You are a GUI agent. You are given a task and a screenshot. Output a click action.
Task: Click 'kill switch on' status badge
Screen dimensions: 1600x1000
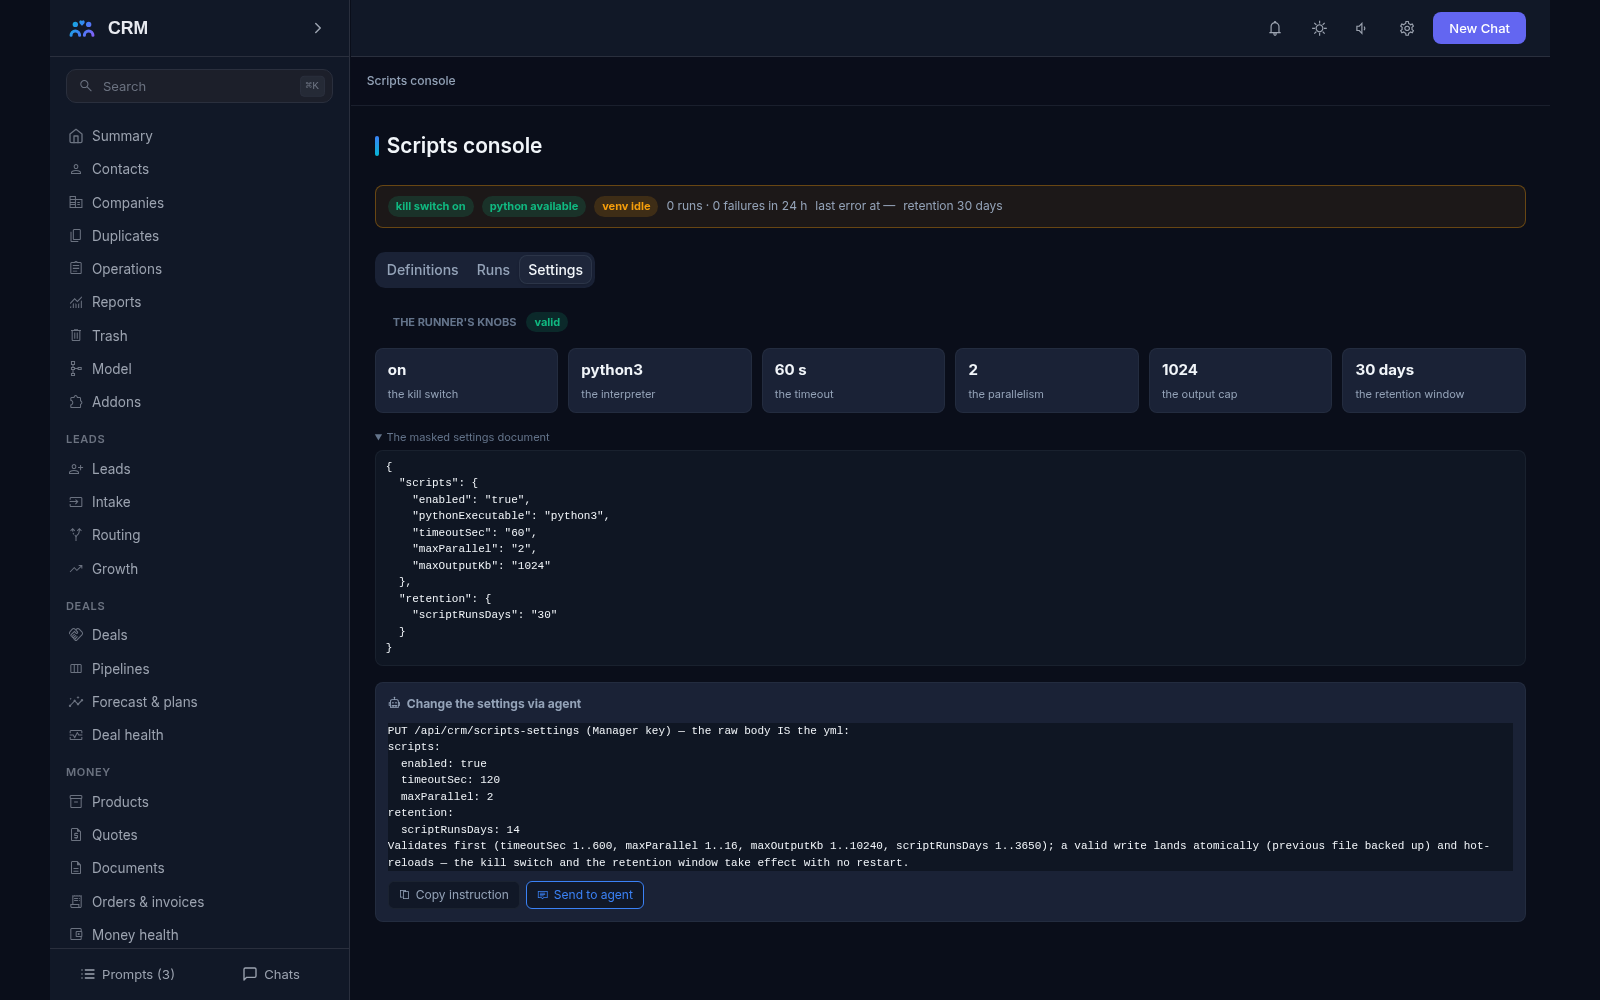coord(430,206)
